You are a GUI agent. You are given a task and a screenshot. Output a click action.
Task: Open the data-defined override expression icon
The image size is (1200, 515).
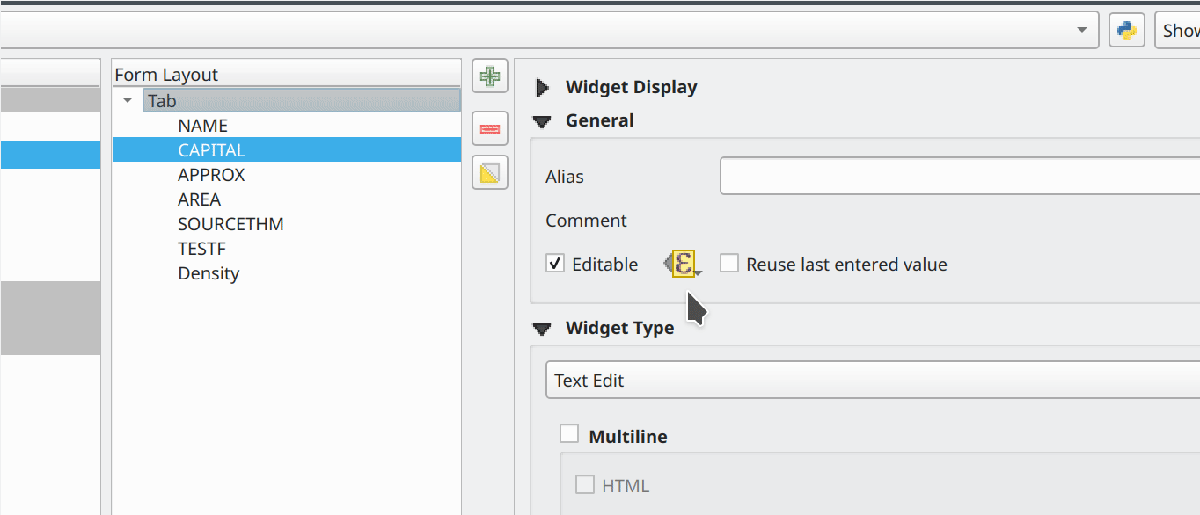tap(684, 265)
